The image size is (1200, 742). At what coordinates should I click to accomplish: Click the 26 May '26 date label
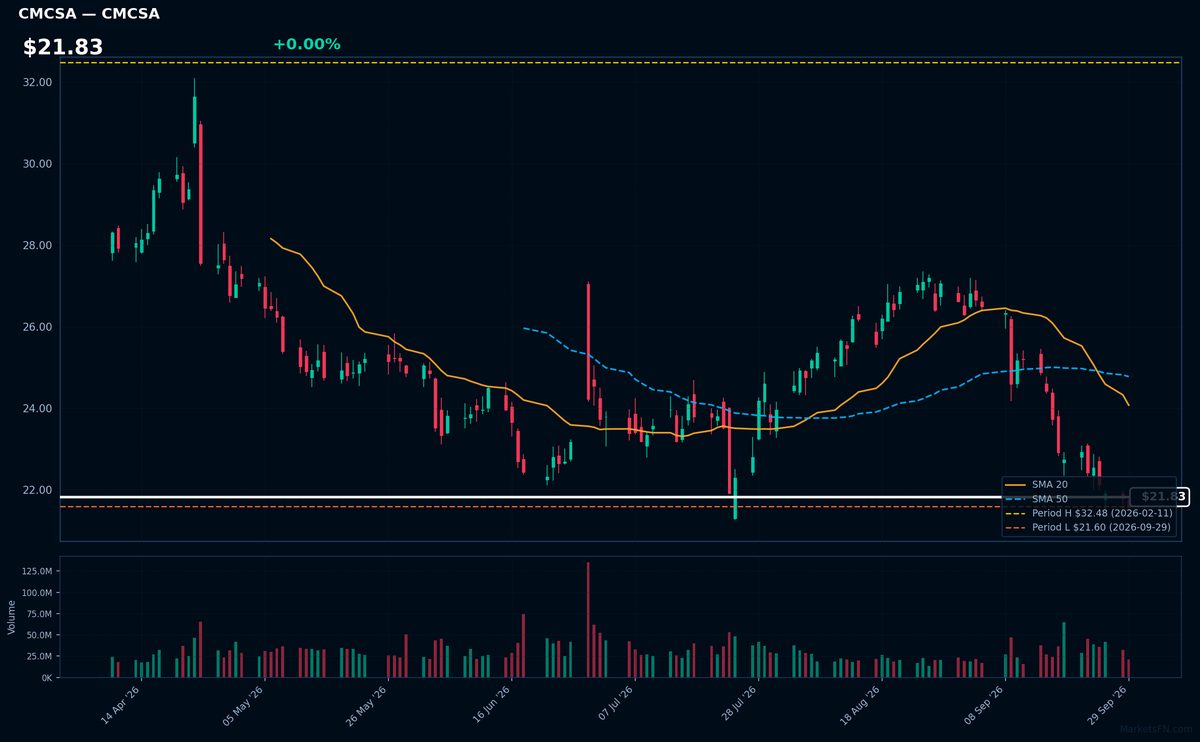[x=366, y=705]
